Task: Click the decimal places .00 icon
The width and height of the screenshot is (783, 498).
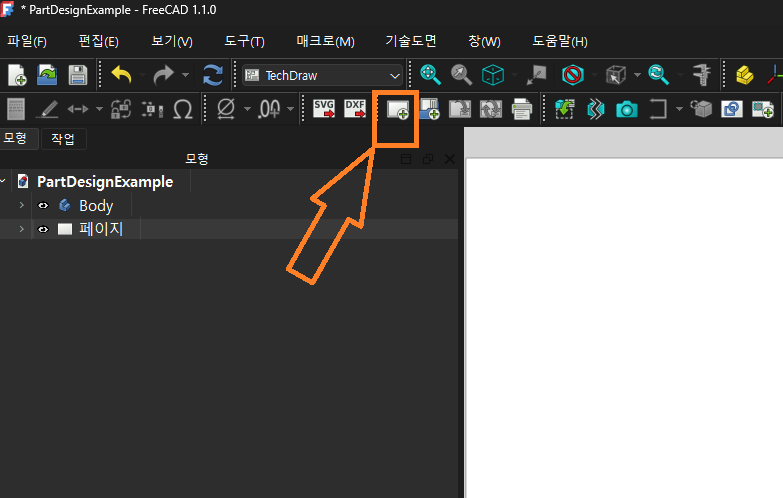Action: [269, 109]
